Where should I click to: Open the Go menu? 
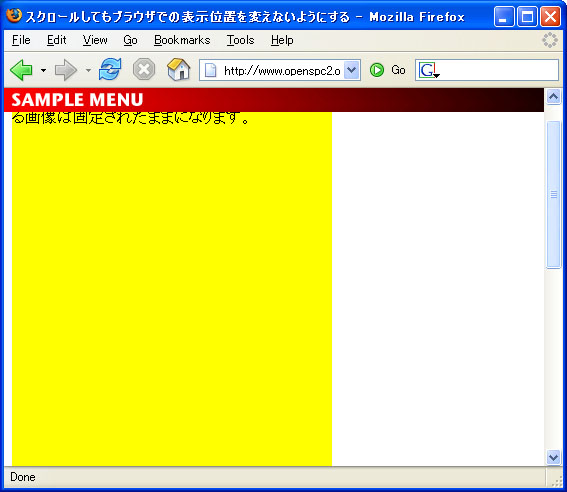point(130,40)
